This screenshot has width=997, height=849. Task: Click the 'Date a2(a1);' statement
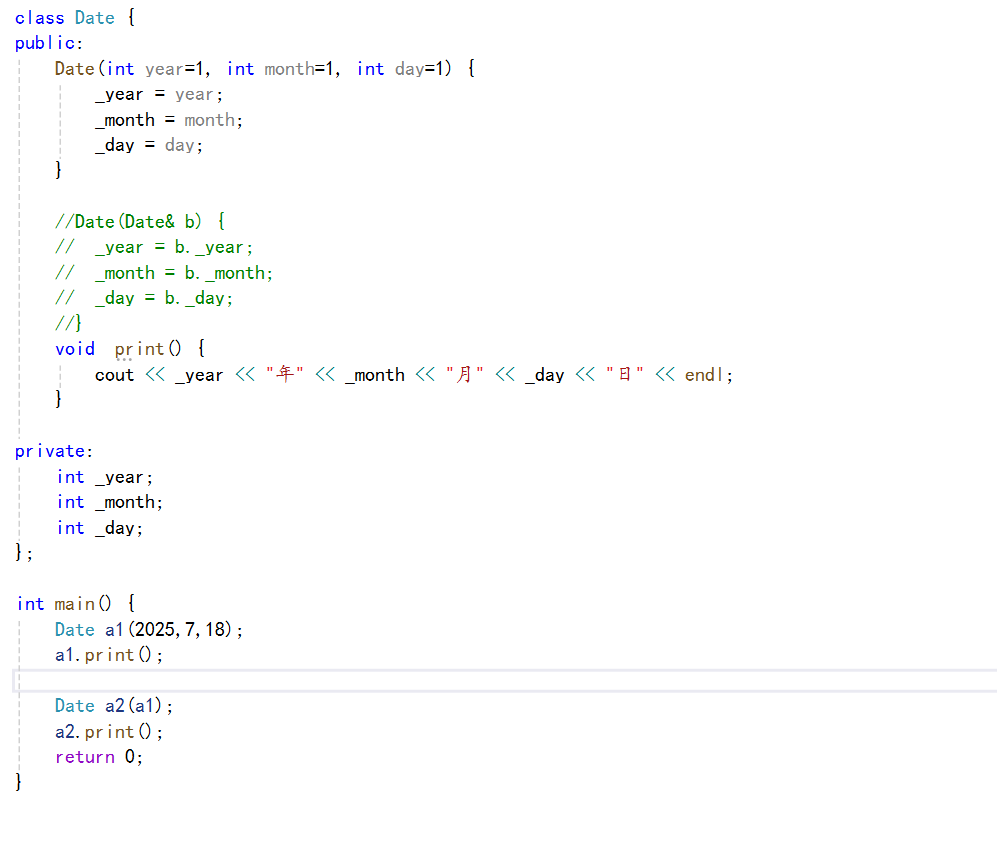[x=114, y=706]
